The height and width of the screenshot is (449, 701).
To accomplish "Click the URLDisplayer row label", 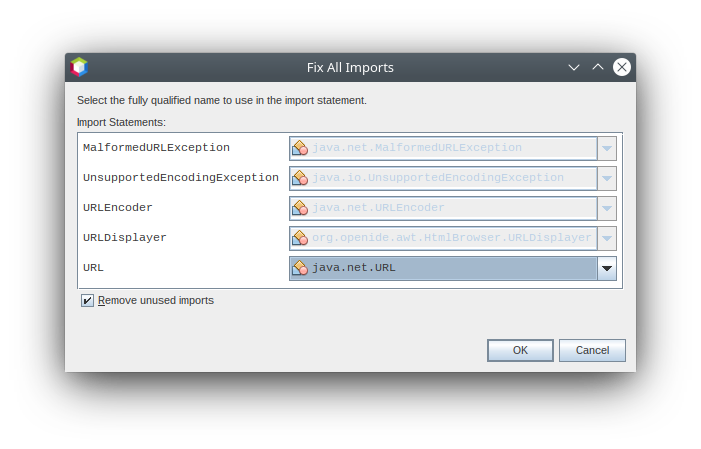I will coord(125,238).
